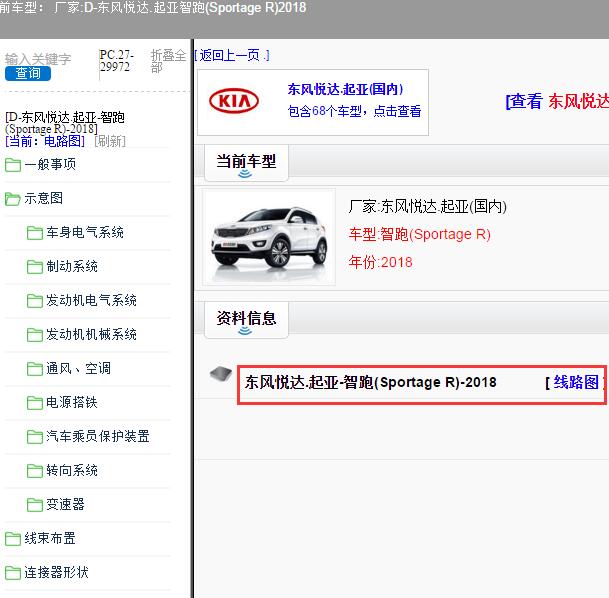This screenshot has height=598, width=609.
Task: Open the 变速器 tree item
Action: point(65,504)
